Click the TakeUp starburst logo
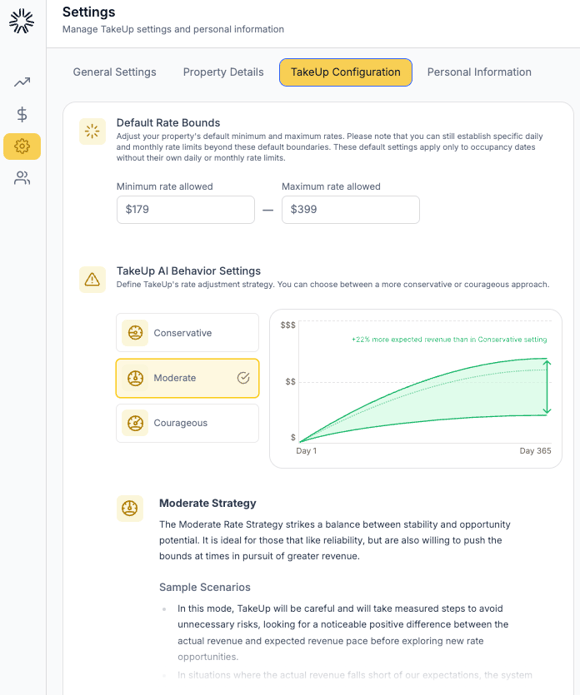This screenshot has width=580, height=695. click(21, 21)
